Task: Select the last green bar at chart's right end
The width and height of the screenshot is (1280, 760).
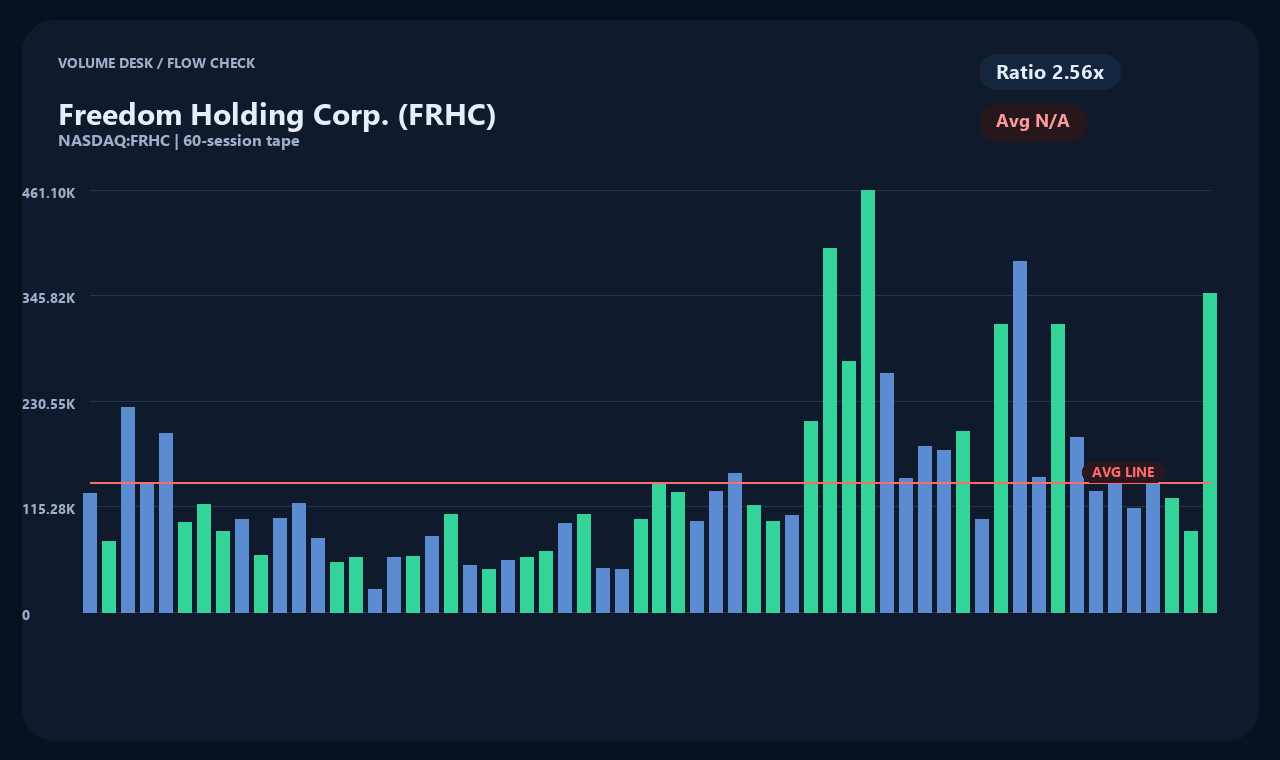Action: coord(1210,453)
